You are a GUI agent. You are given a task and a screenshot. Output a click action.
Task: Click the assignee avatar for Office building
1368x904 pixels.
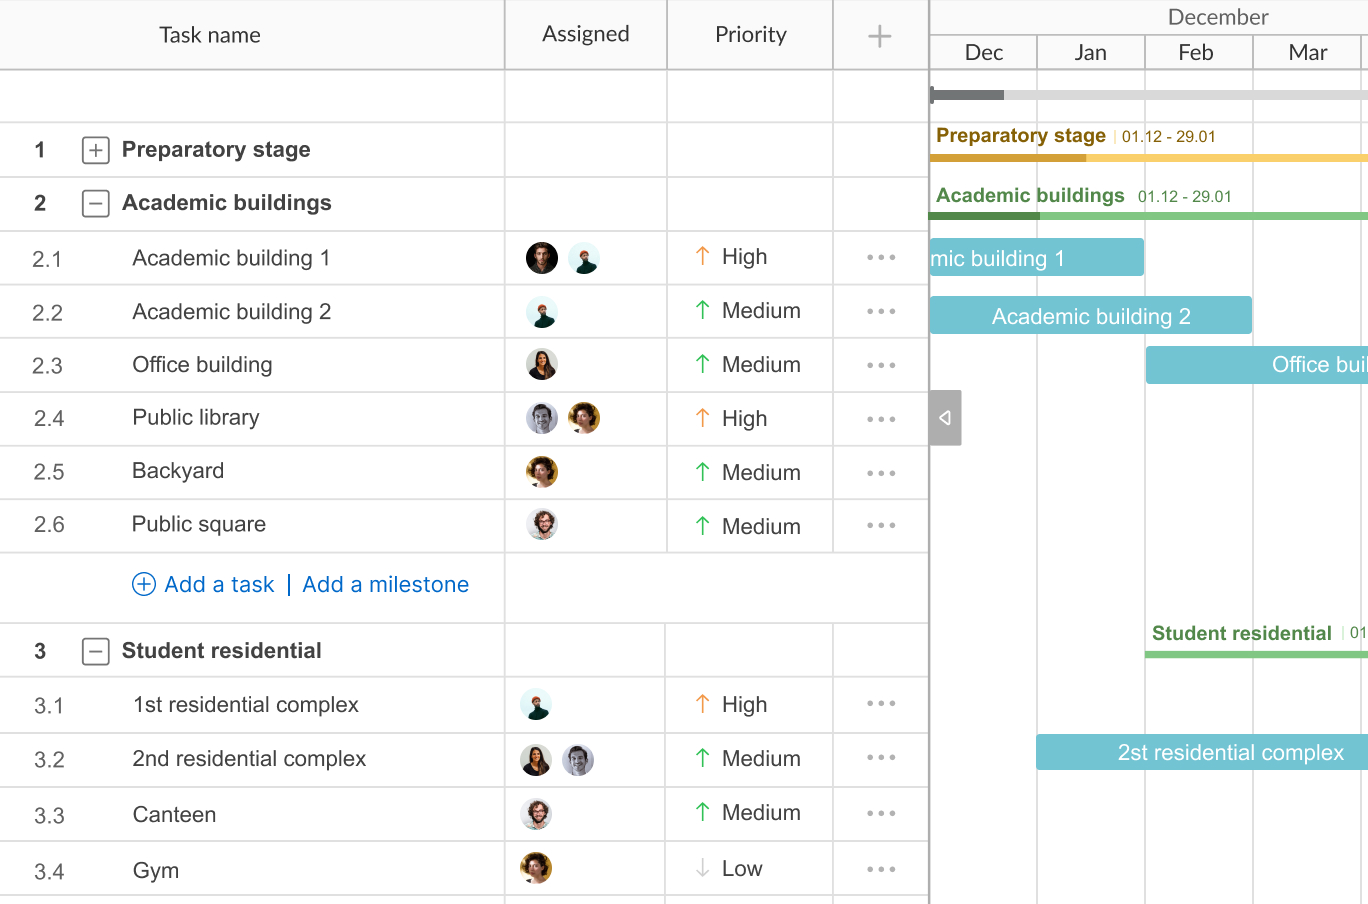click(x=542, y=365)
